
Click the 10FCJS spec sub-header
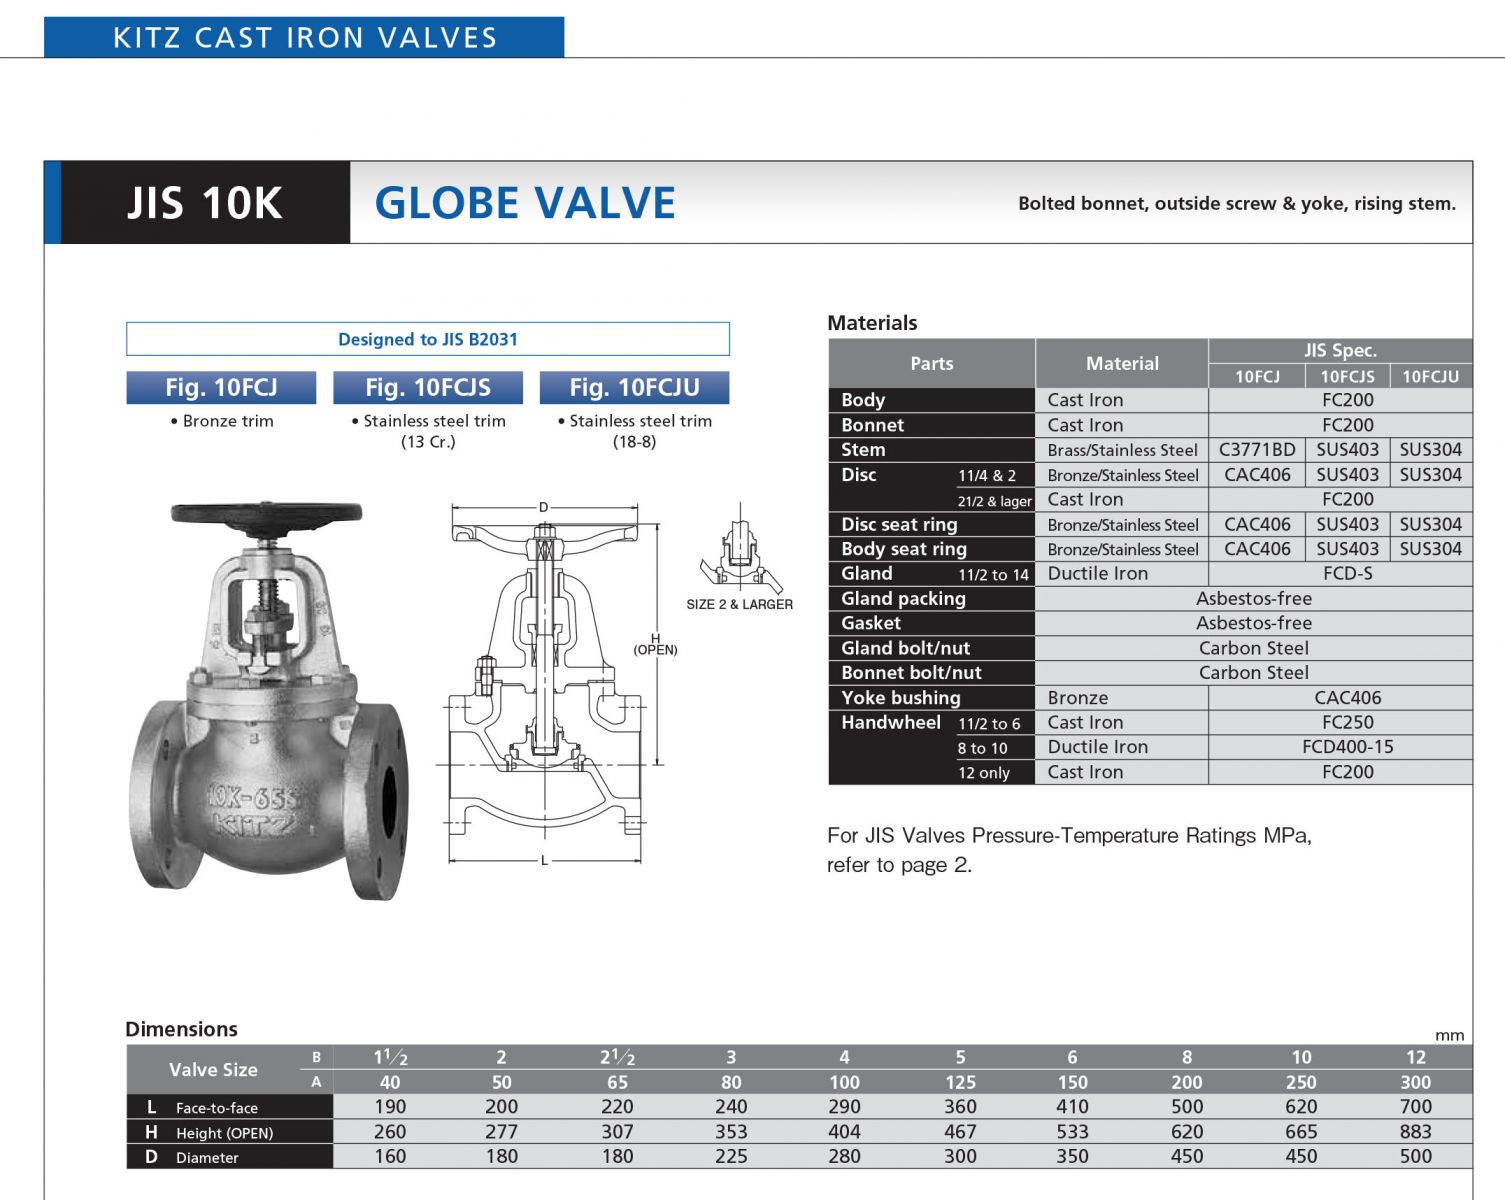1347,376
